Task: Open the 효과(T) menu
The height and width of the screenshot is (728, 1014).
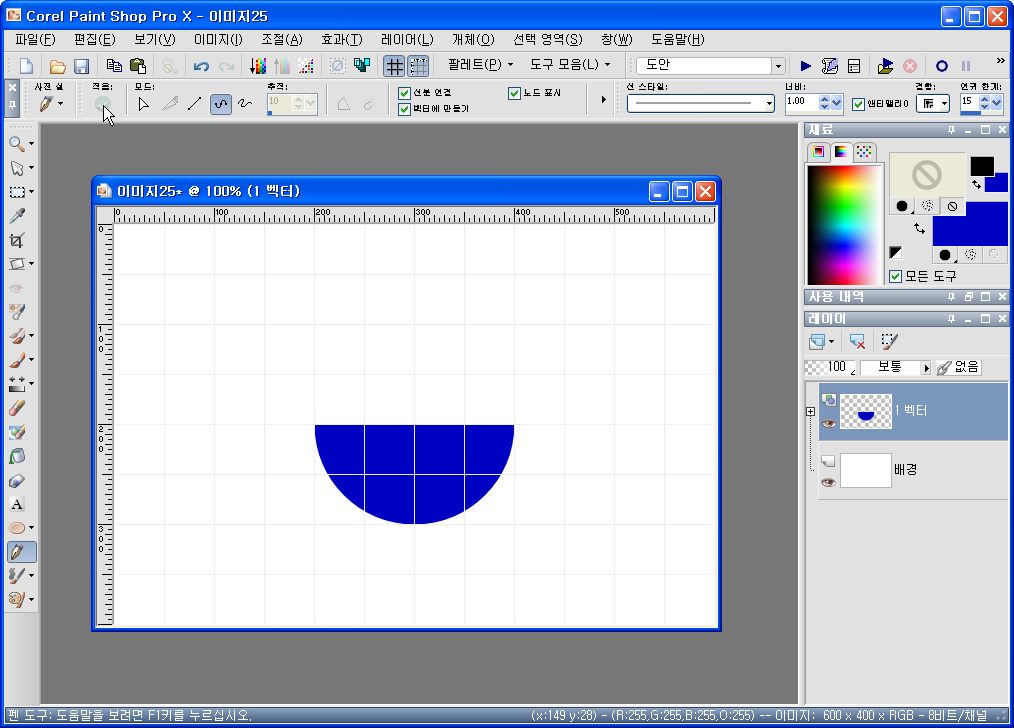Action: click(341, 39)
